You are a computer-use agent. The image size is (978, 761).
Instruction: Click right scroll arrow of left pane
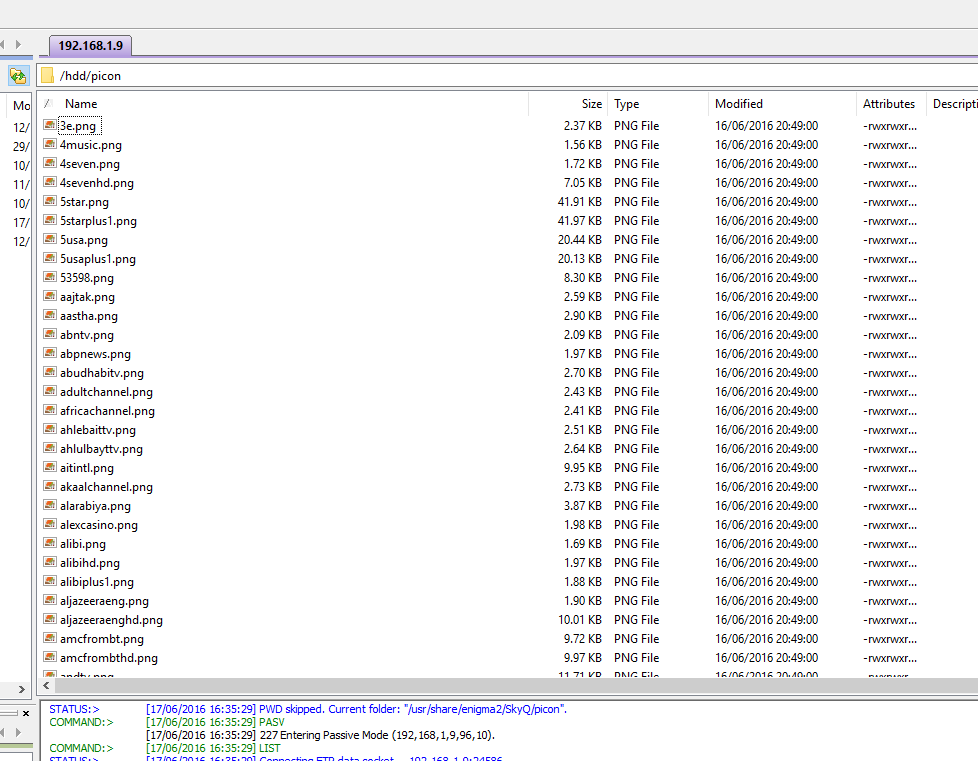tap(22, 689)
